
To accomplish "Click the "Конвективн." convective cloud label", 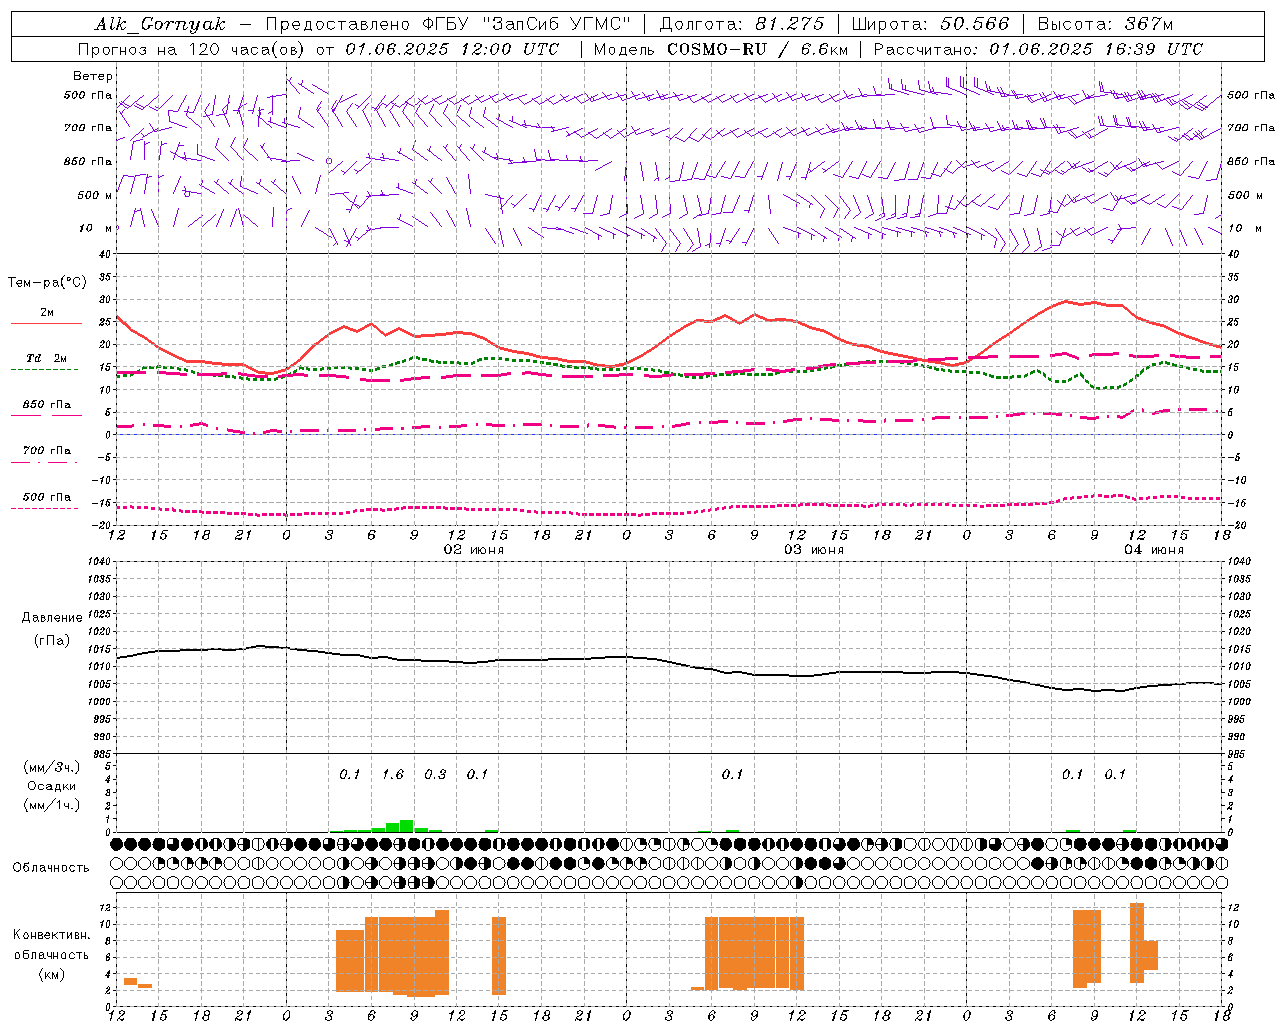I will tap(51, 935).
